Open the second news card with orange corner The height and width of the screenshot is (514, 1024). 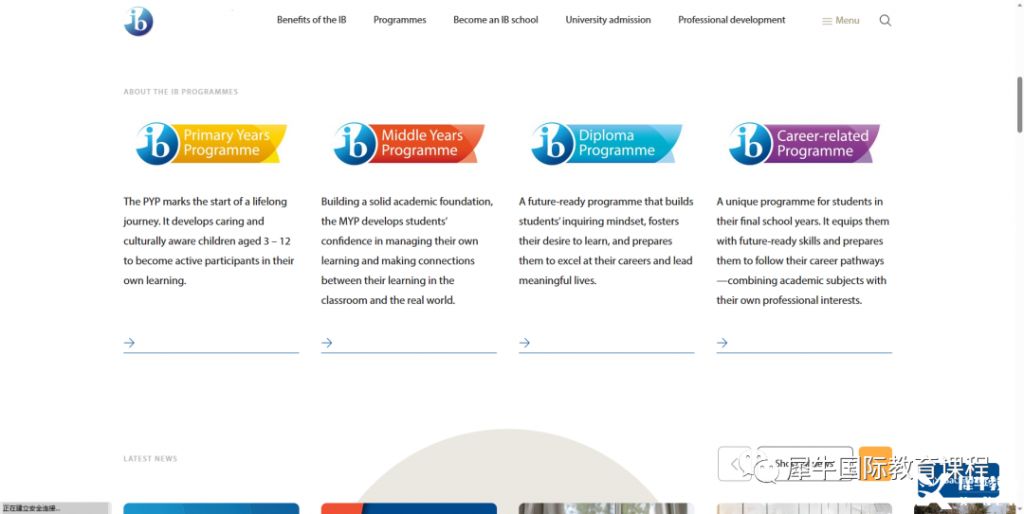[409, 508]
